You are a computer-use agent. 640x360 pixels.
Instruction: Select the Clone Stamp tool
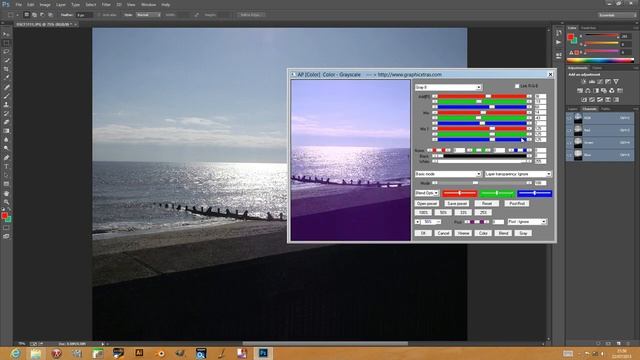[6, 105]
